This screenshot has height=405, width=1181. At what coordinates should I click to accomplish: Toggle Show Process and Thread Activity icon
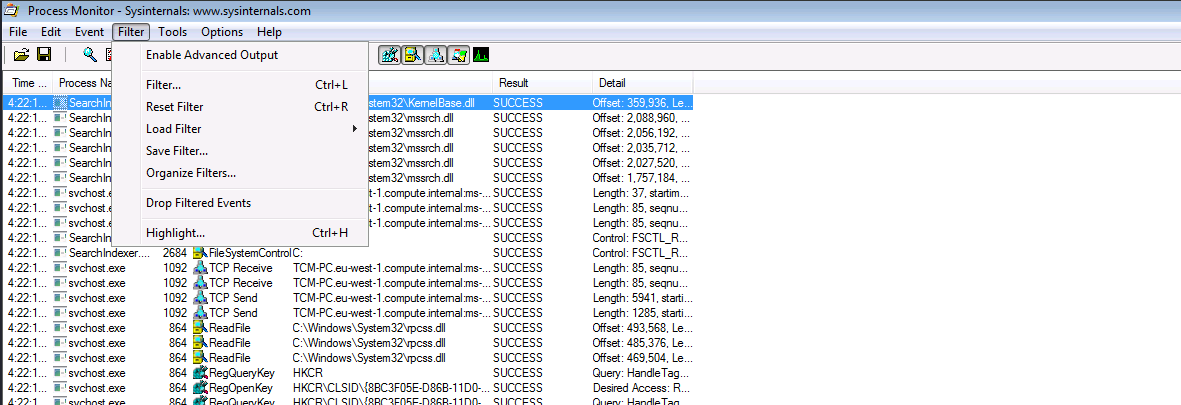(459, 54)
